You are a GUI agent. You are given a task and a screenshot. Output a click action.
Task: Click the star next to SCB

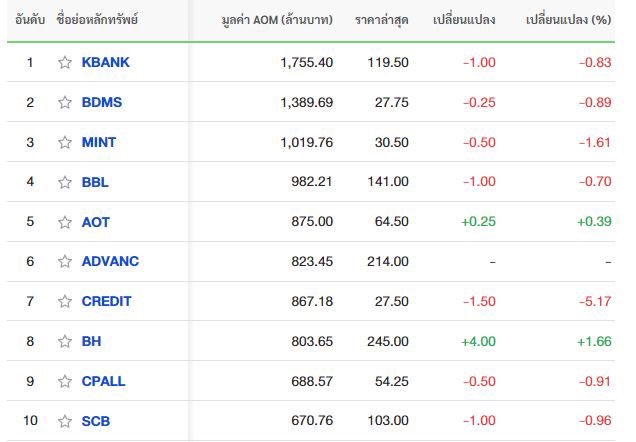[65, 421]
